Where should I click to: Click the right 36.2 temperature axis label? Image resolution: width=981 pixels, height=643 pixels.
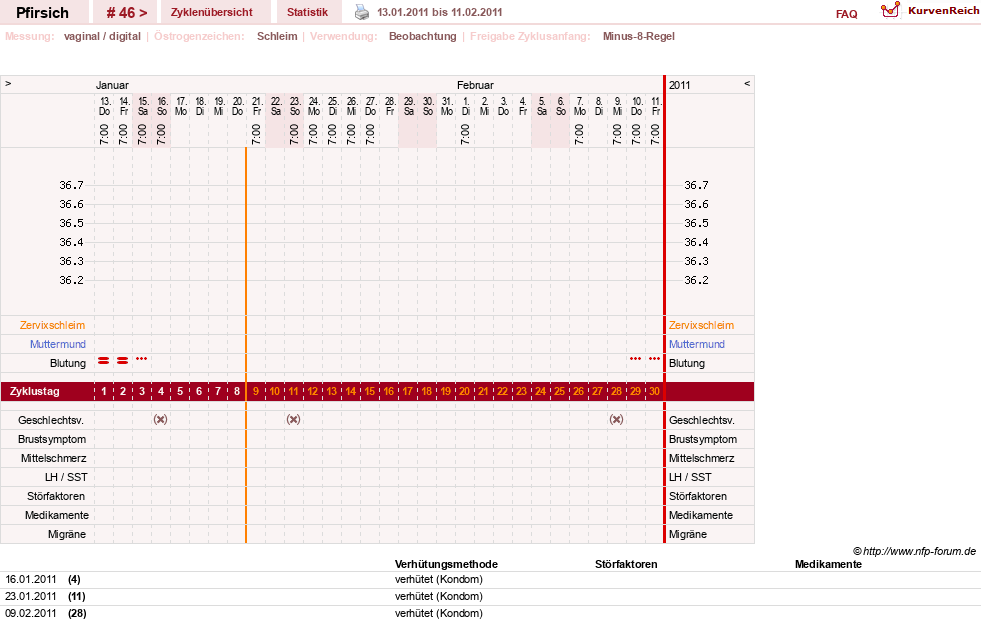click(696, 280)
